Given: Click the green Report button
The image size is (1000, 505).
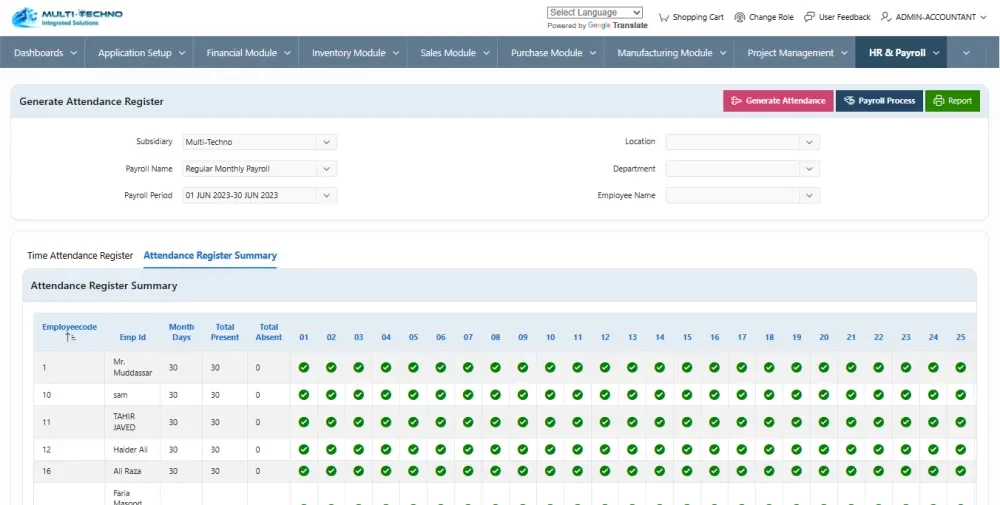Looking at the screenshot, I should 952,101.
